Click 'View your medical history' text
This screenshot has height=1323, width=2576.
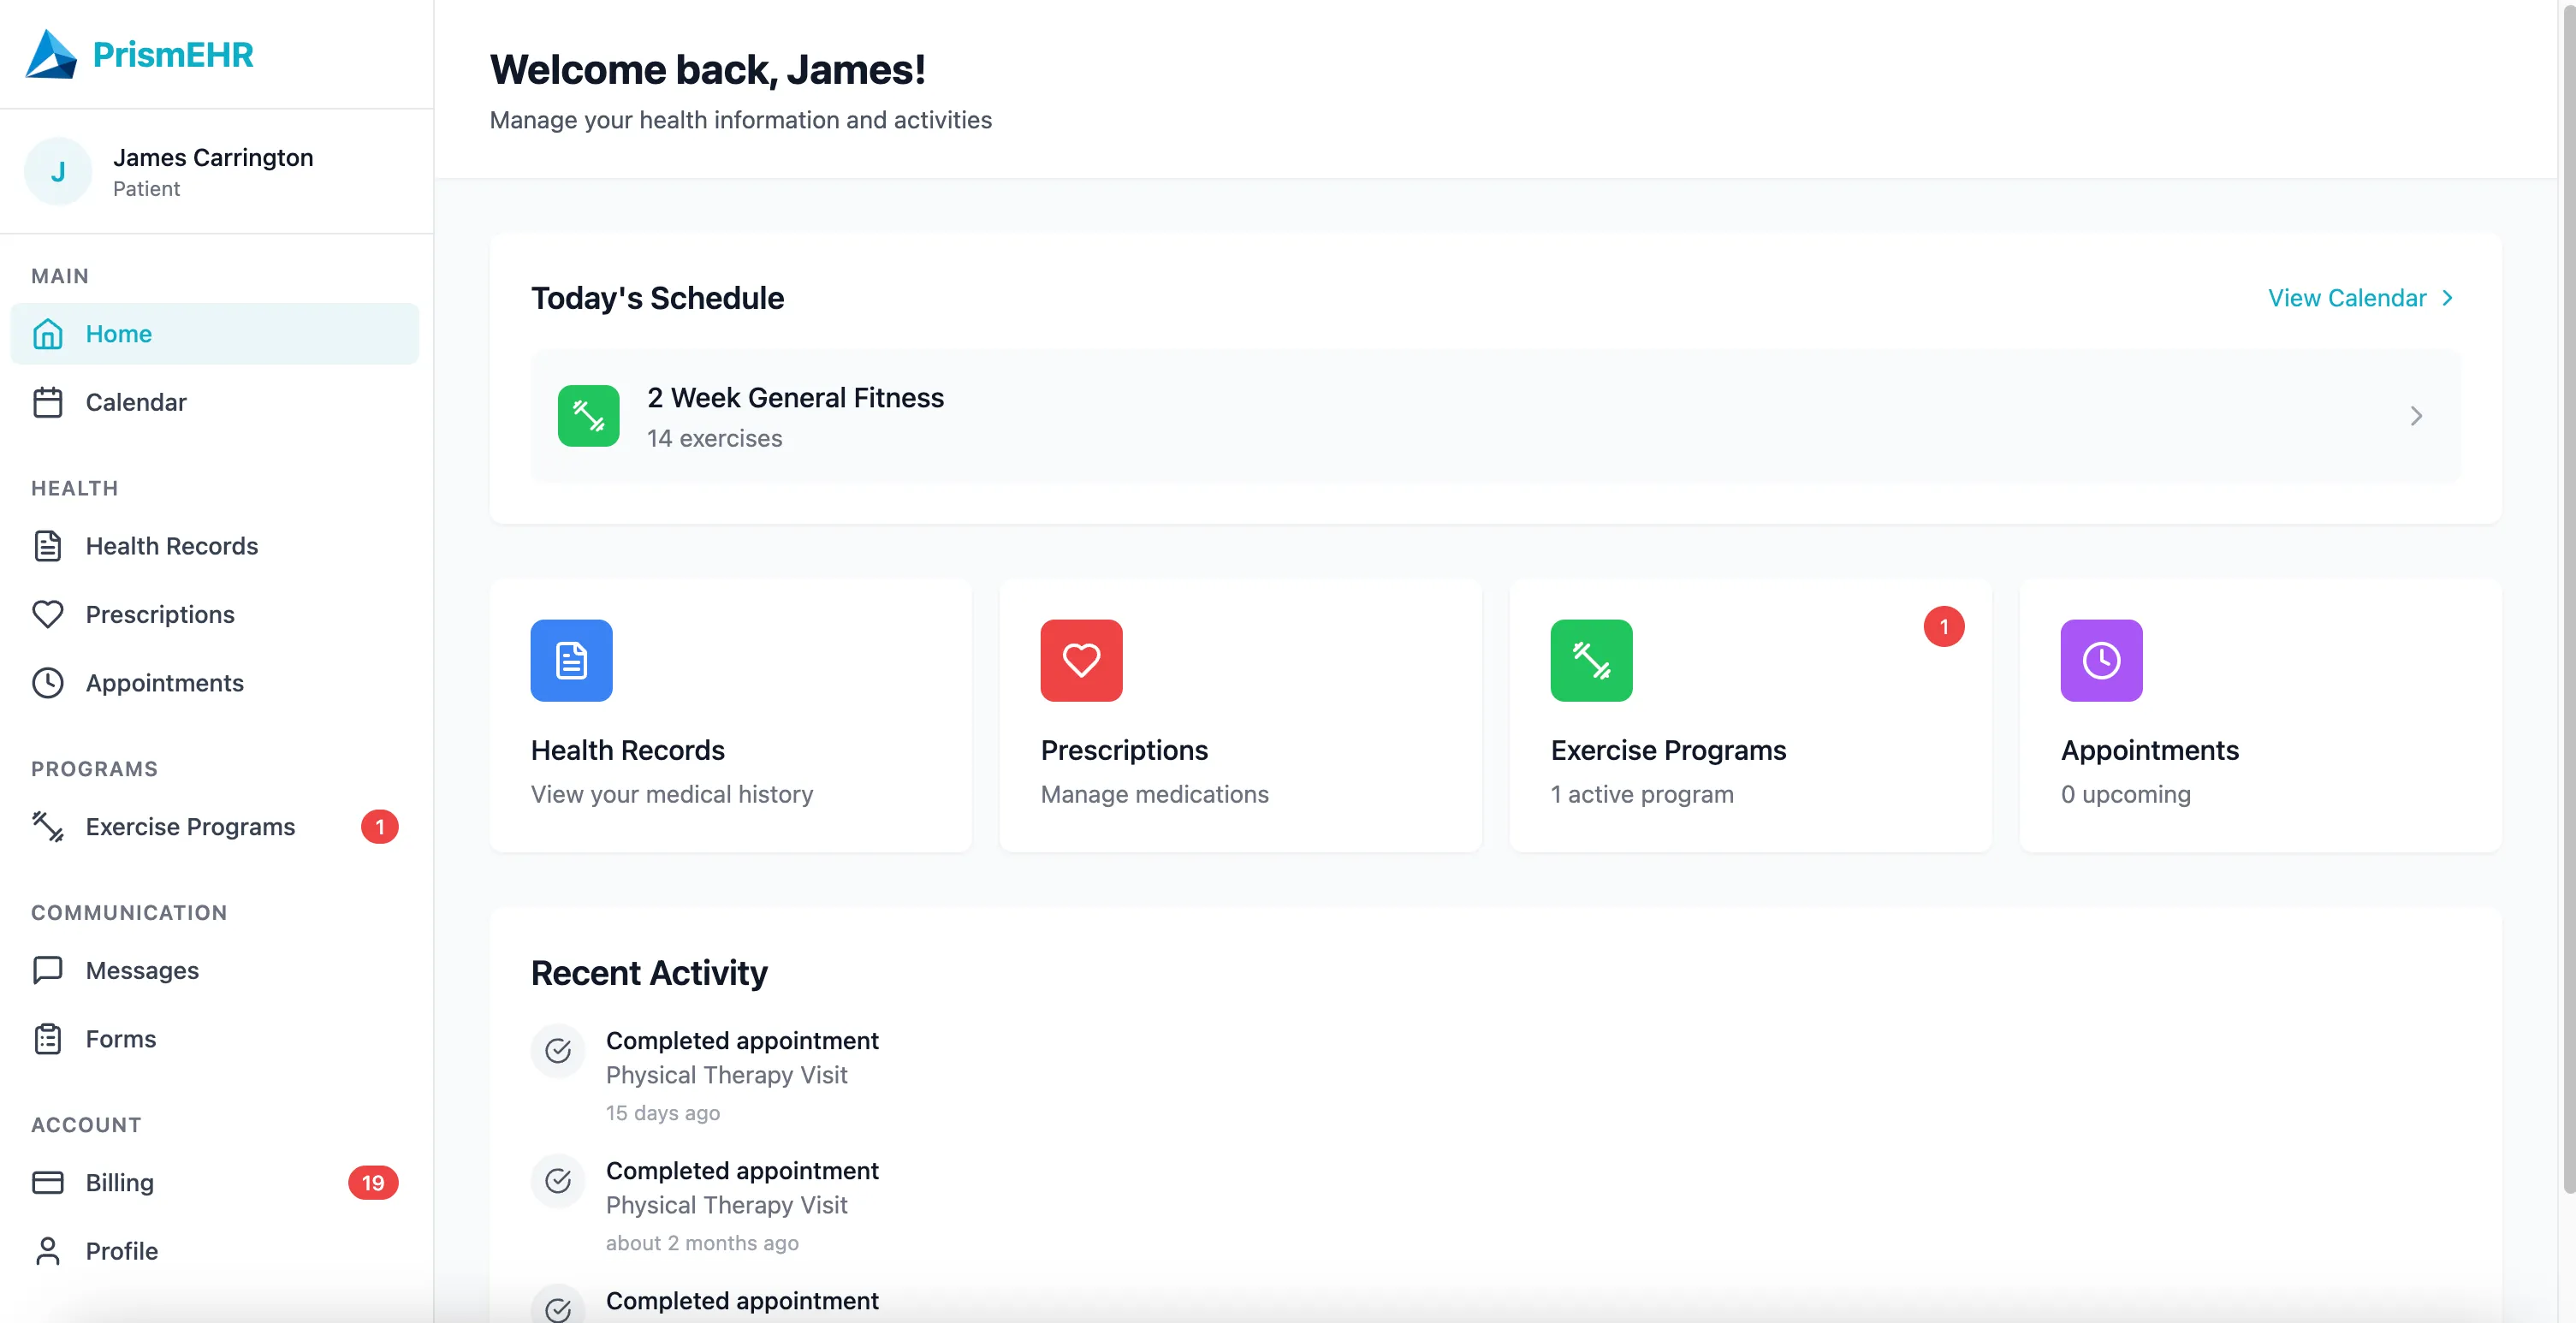tap(672, 794)
